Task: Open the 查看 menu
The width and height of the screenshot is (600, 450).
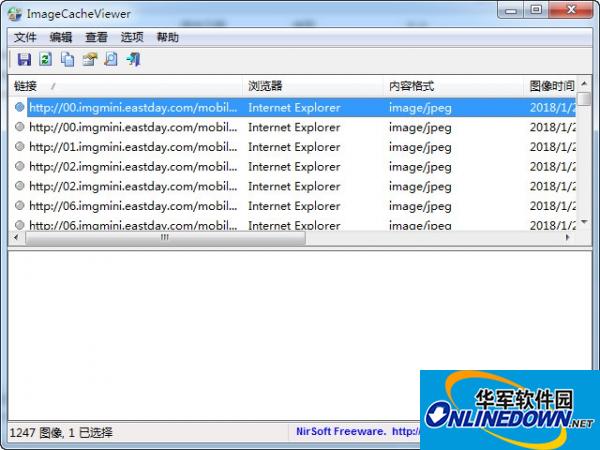Action: click(x=96, y=38)
